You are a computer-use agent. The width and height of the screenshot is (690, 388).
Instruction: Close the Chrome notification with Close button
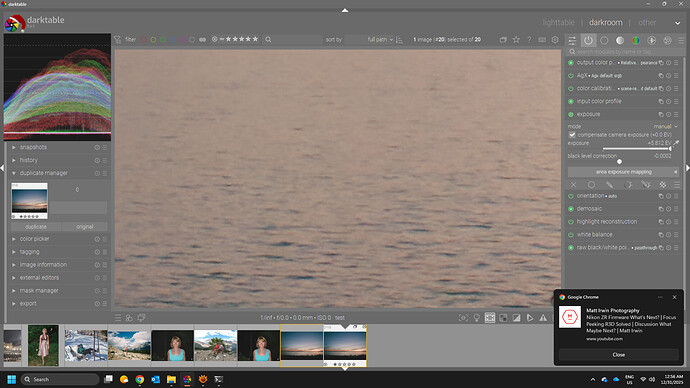[x=618, y=355]
